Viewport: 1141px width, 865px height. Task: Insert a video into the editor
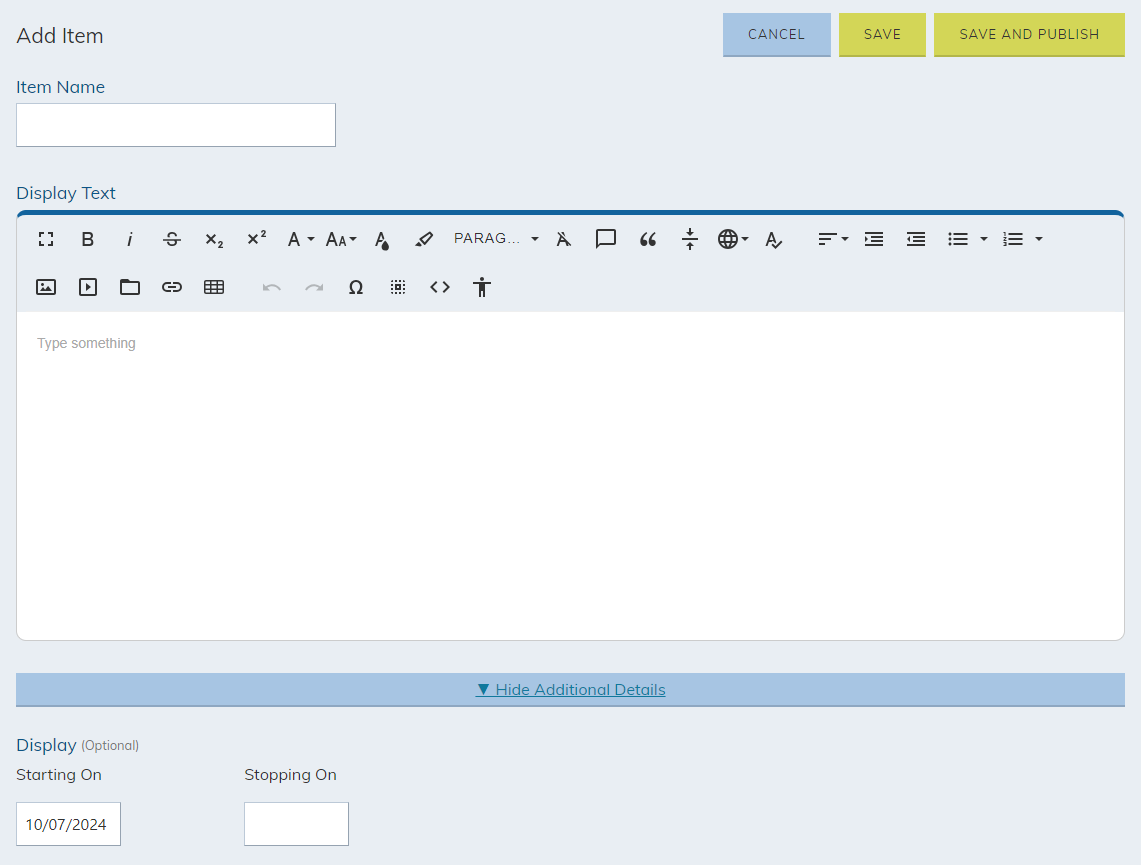pos(87,287)
